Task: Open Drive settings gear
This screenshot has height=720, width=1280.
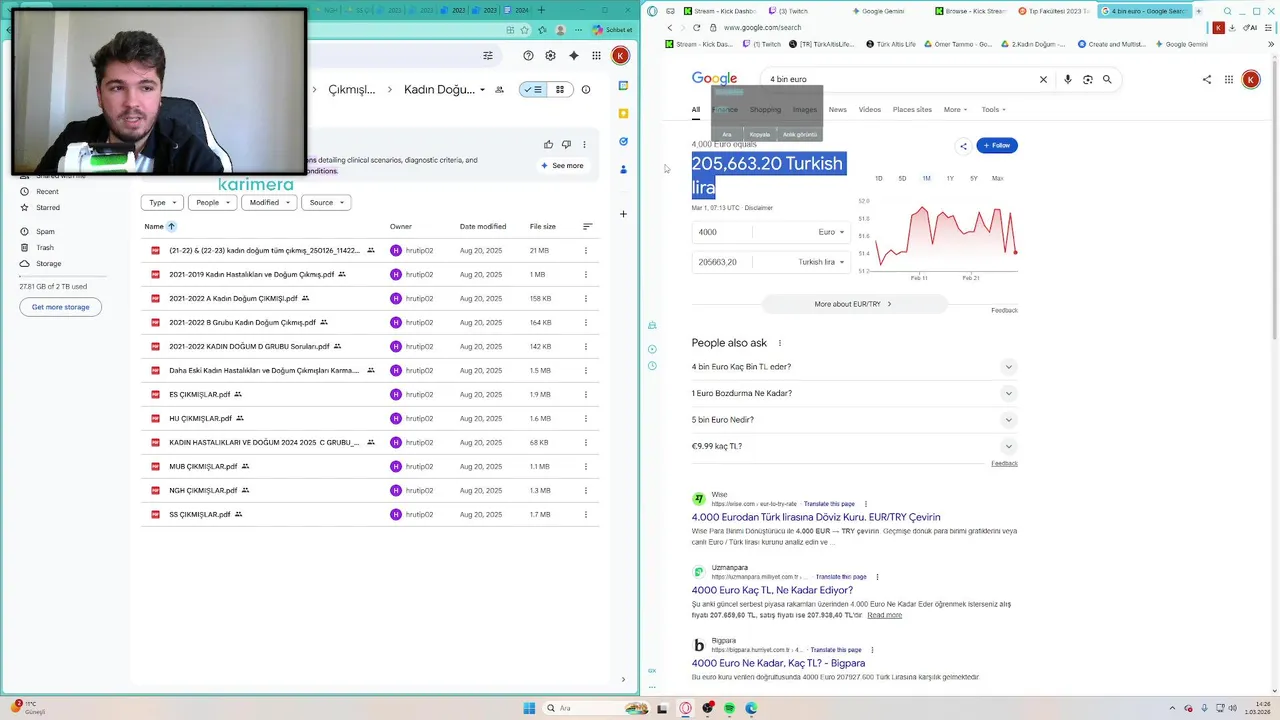Action: tap(550, 56)
